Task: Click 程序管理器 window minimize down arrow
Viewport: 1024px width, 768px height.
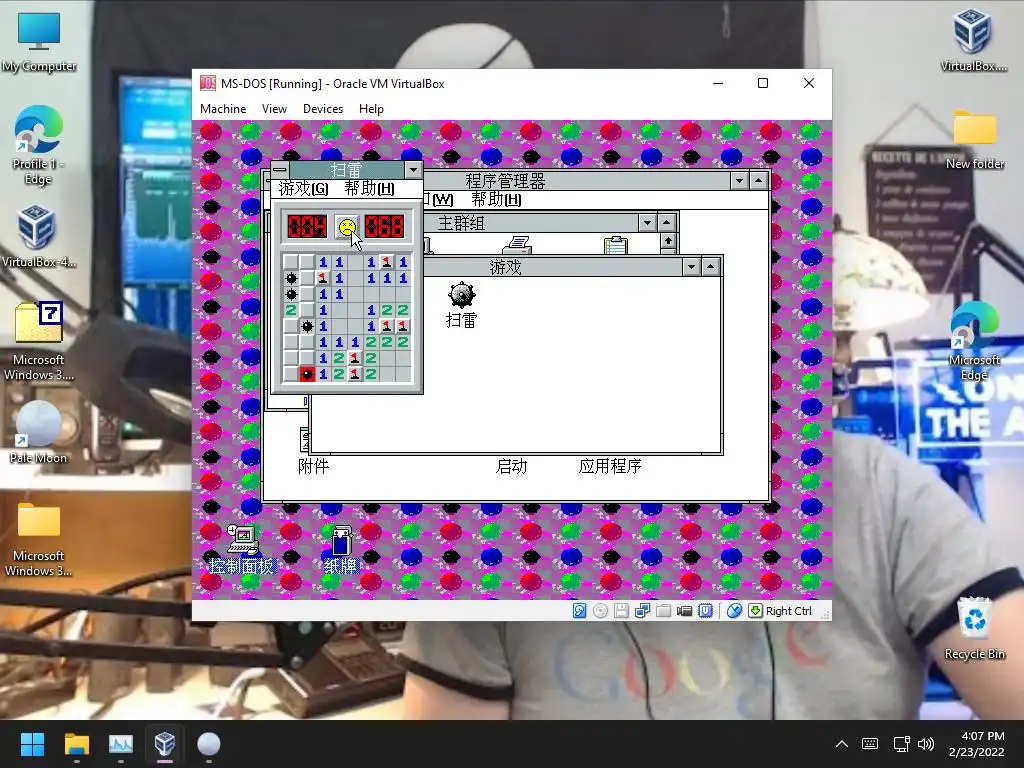Action: pyautogui.click(x=739, y=181)
